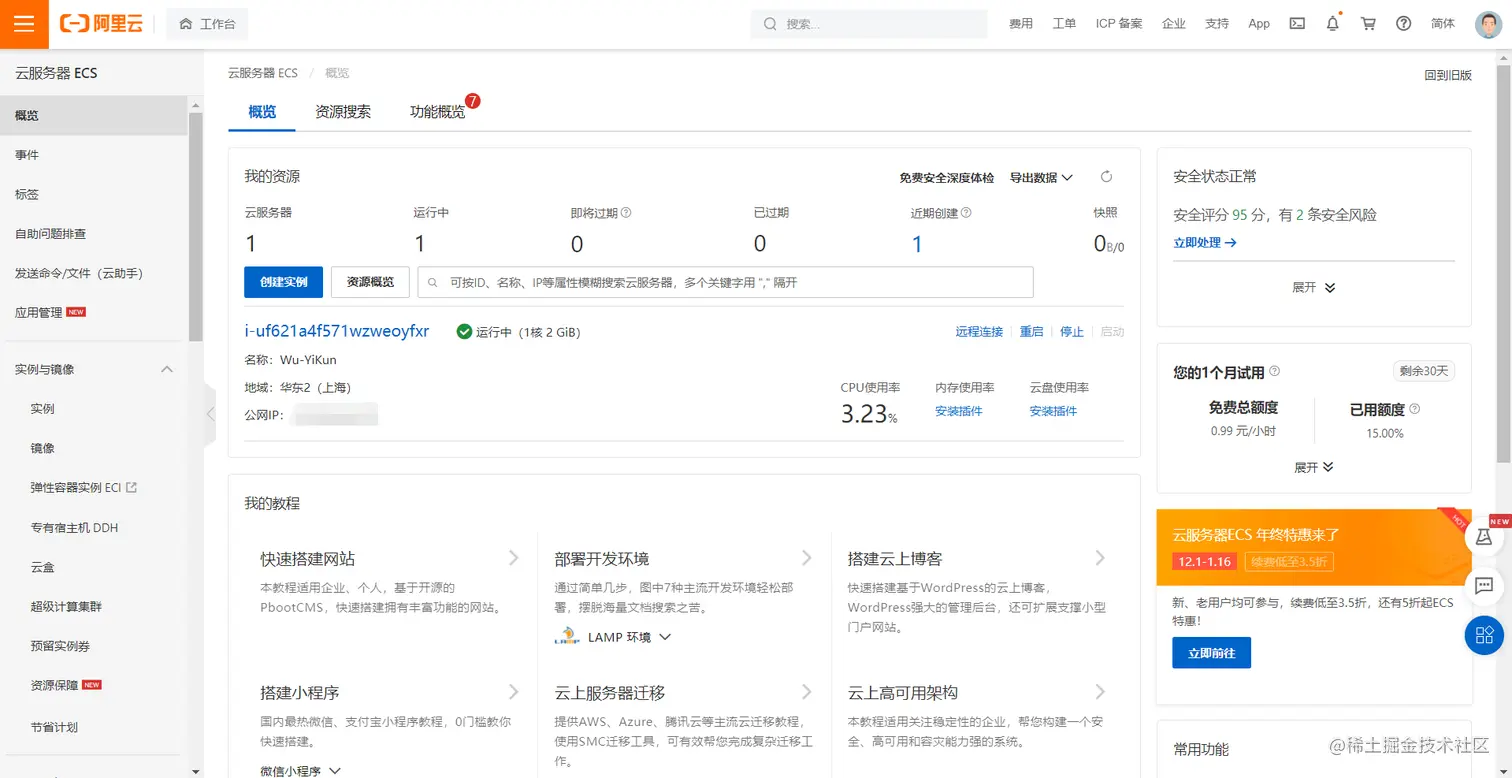Open the floating blue apps grid icon
Image resolution: width=1512 pixels, height=778 pixels.
(x=1485, y=635)
